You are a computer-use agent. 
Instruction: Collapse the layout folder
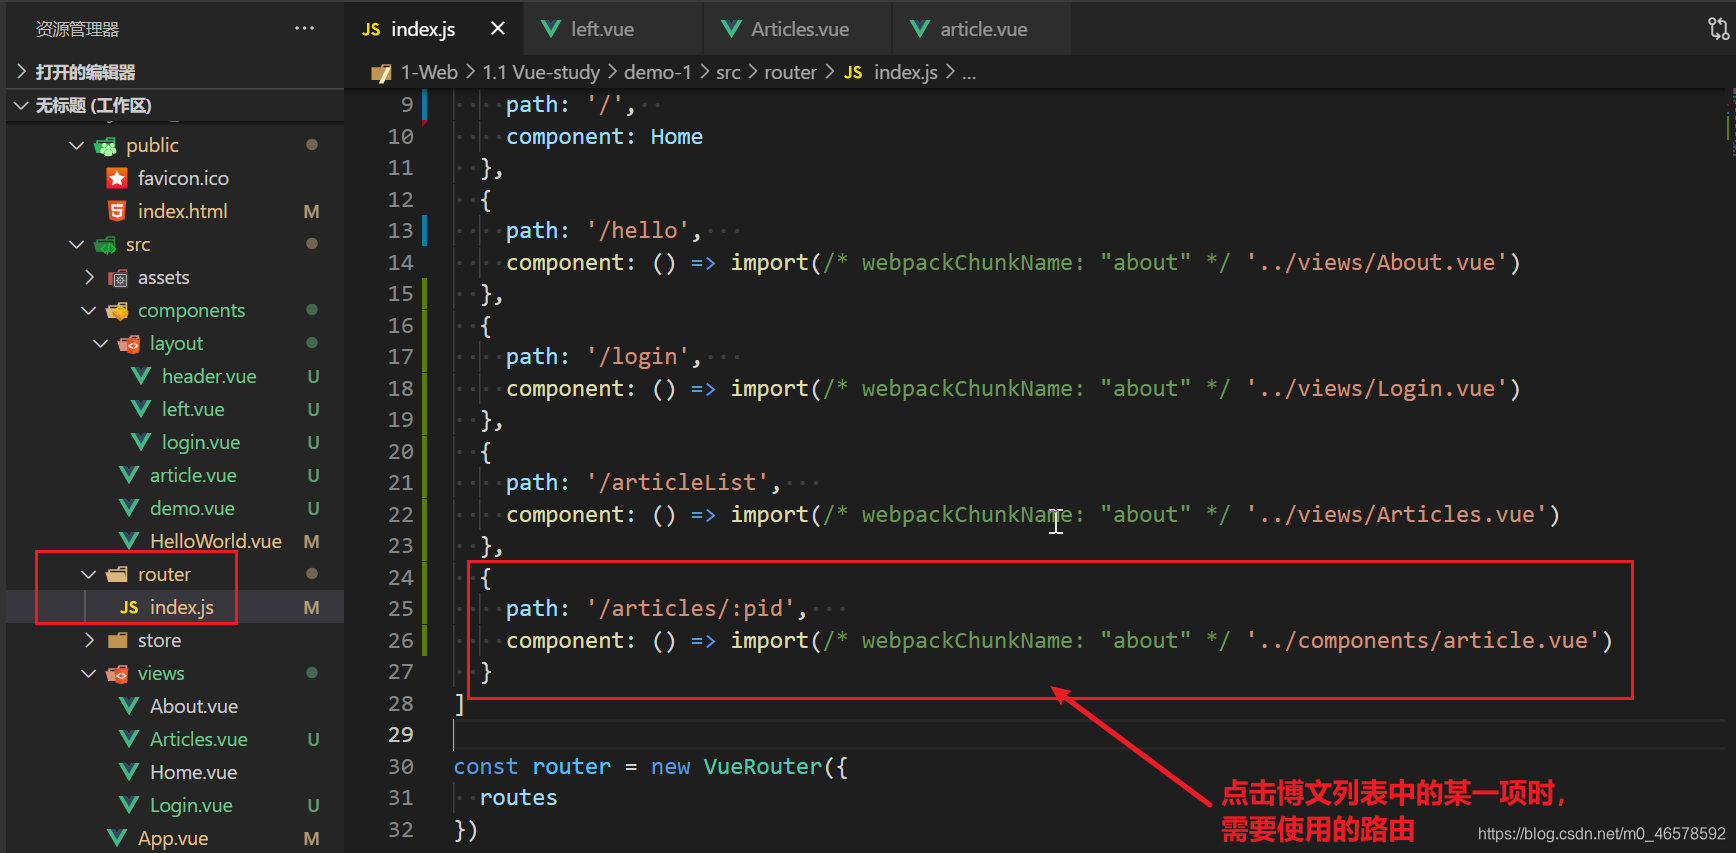click(x=101, y=344)
